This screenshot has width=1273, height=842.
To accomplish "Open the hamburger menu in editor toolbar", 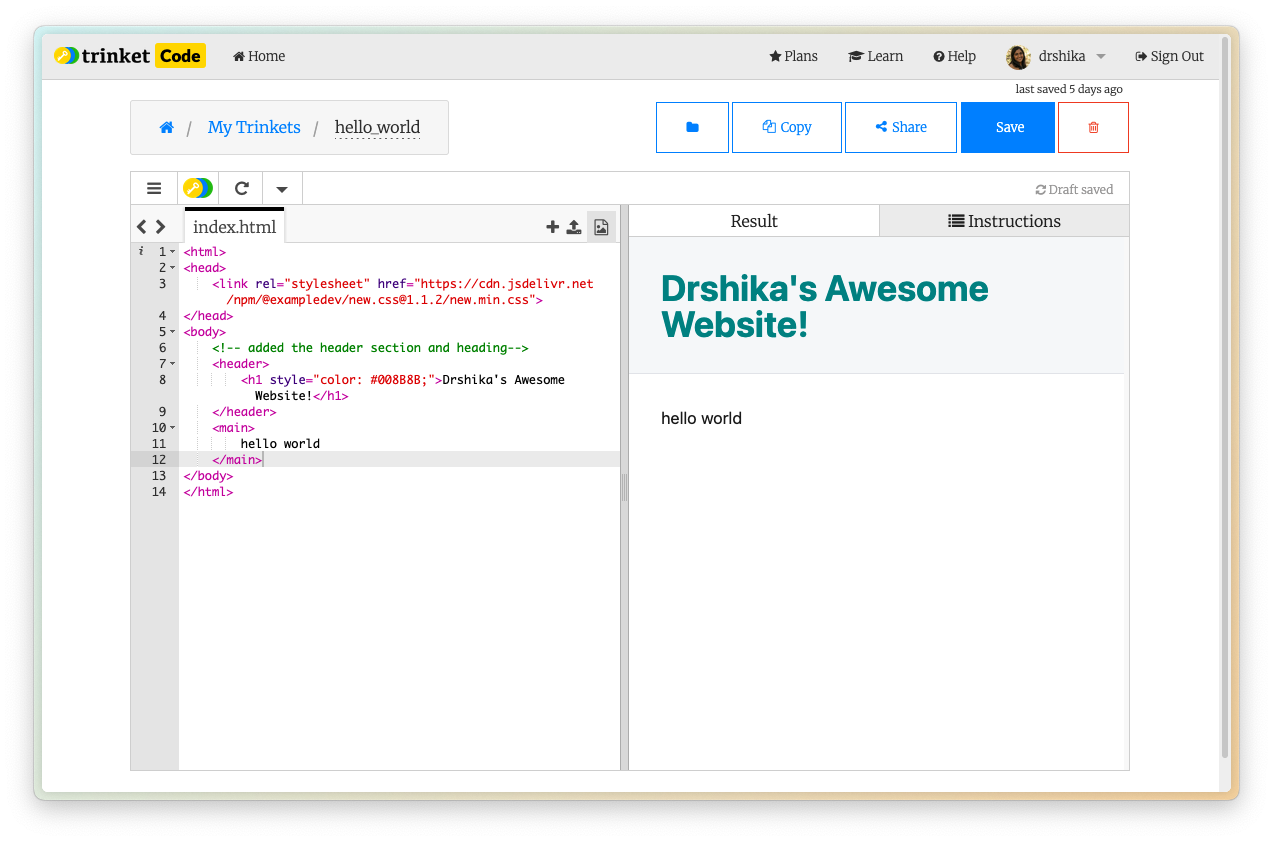I will pyautogui.click(x=154, y=188).
